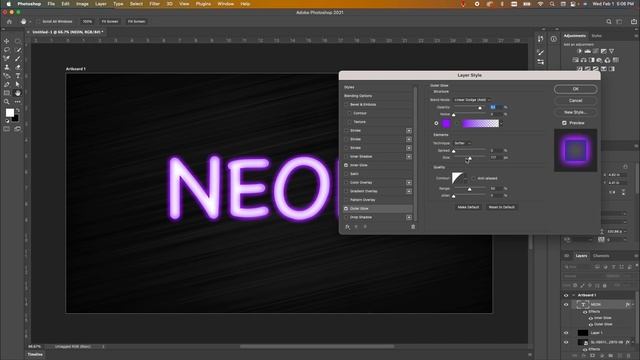The height and width of the screenshot is (360, 640).
Task: Swap foreground and background colors arrow
Action: 18,110
